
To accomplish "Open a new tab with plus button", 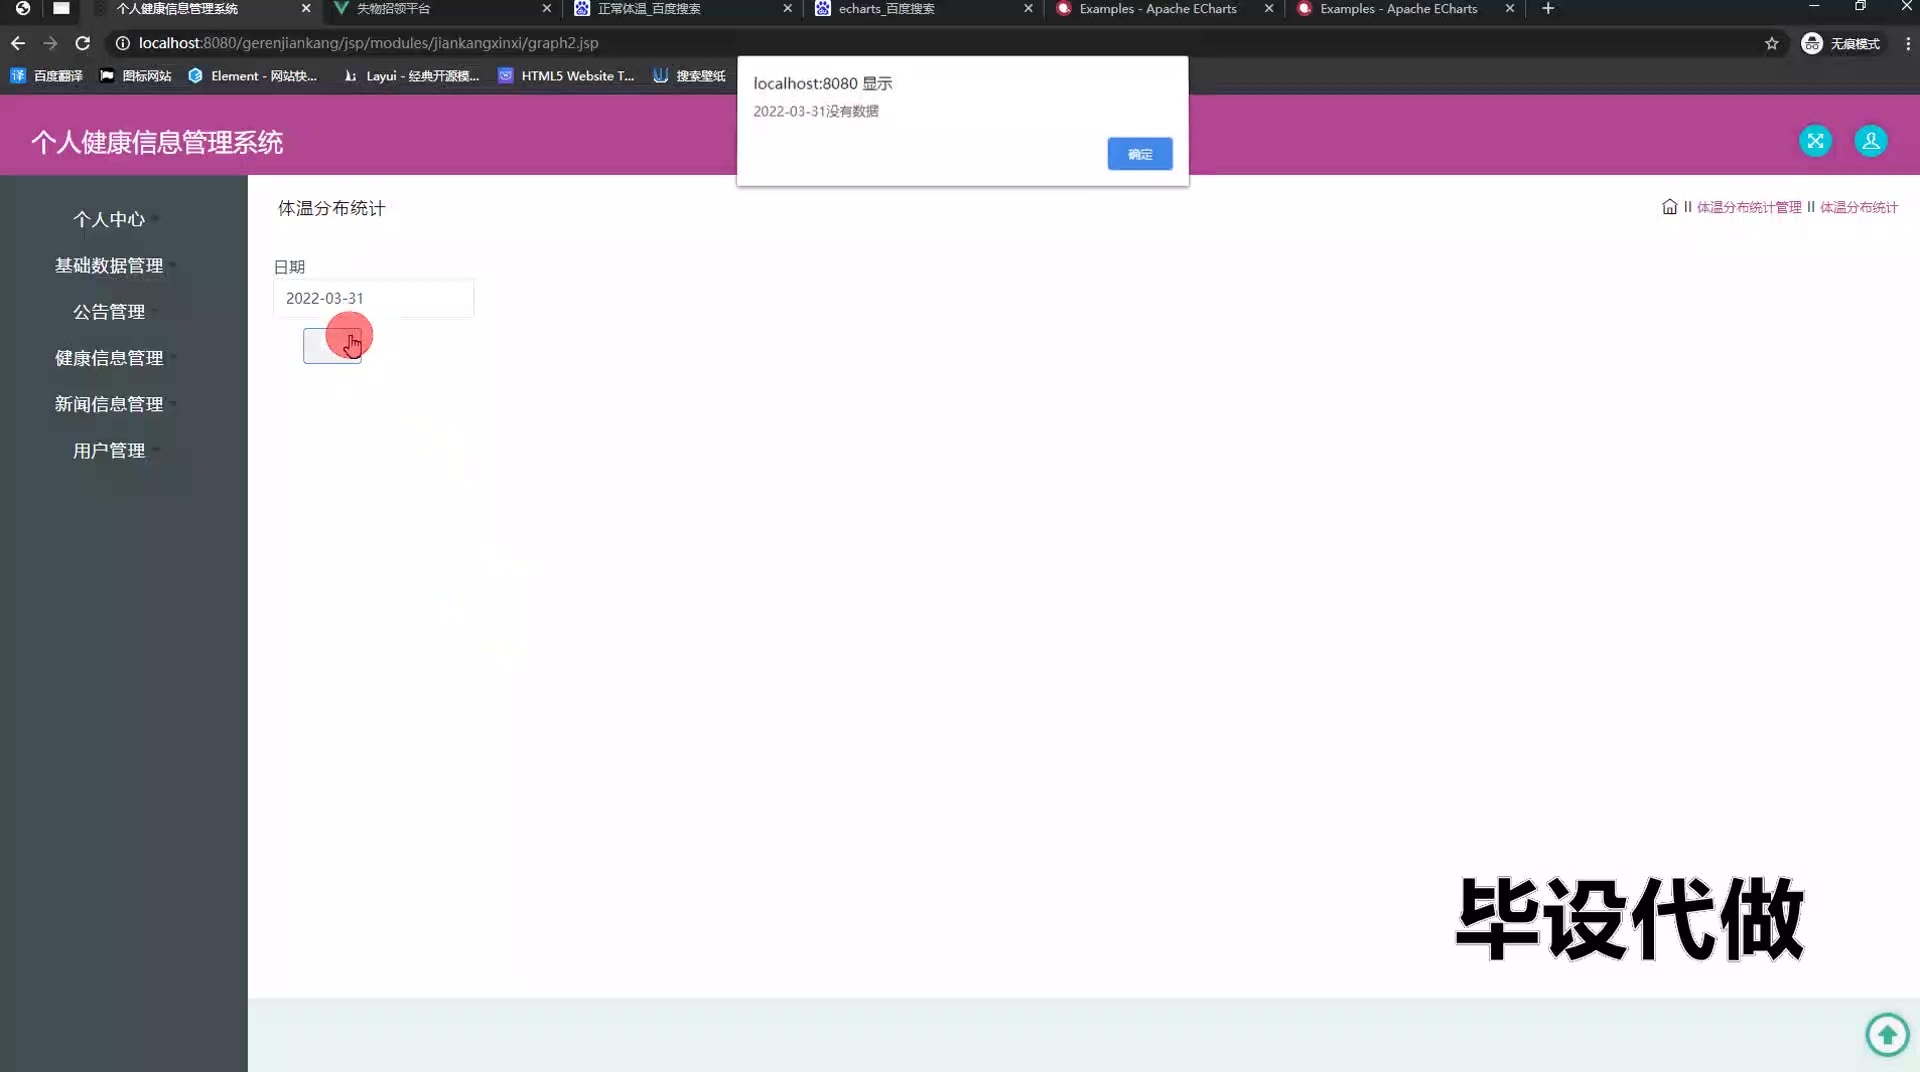I will click(x=1548, y=8).
